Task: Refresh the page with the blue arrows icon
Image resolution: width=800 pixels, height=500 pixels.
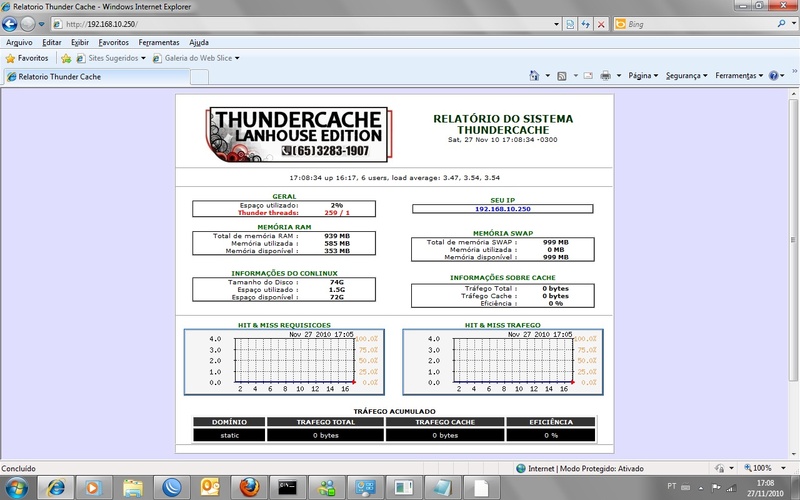Action: [x=586, y=24]
